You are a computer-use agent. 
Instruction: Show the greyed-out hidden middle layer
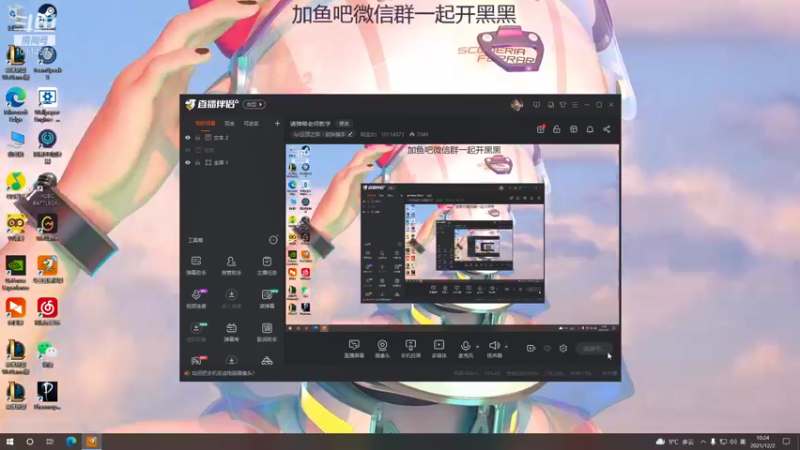tap(188, 150)
